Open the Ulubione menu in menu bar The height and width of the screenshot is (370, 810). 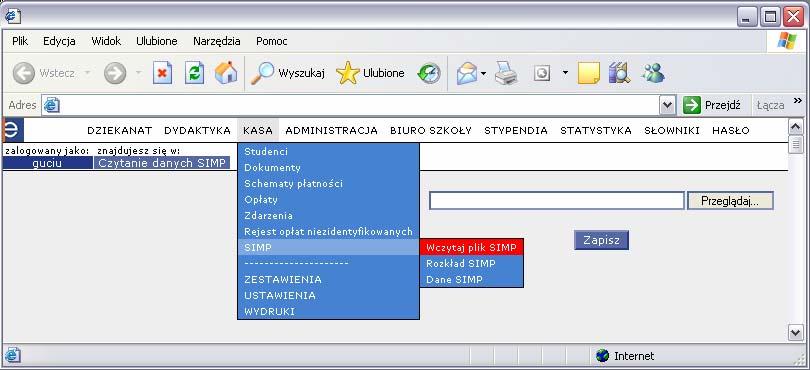click(157, 41)
